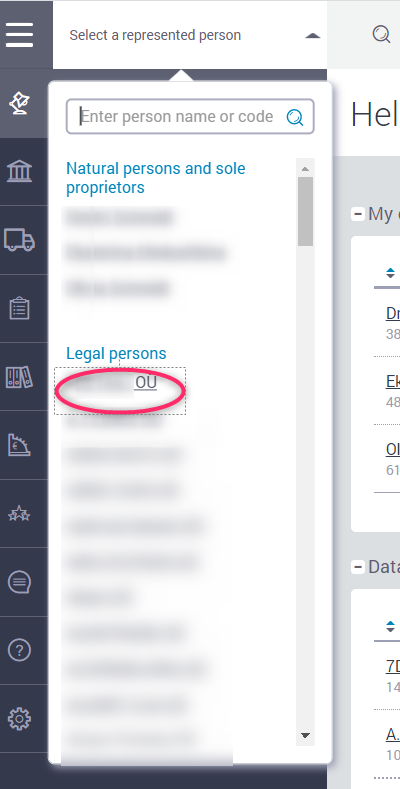Select the circled OU legal person
This screenshot has width=400, height=789.
click(x=120, y=391)
